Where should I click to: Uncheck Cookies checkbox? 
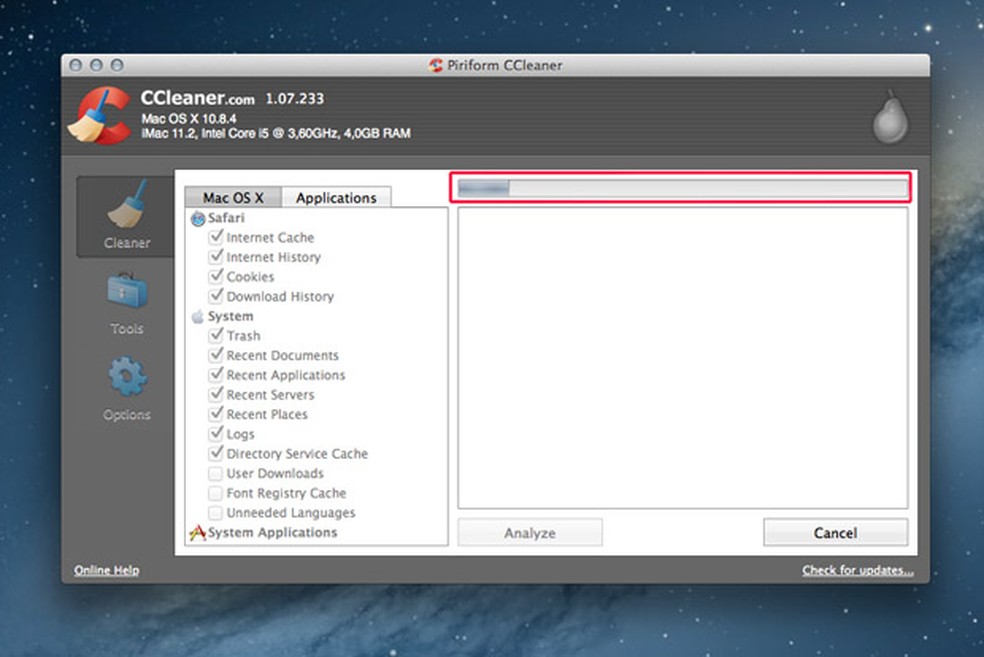click(216, 276)
